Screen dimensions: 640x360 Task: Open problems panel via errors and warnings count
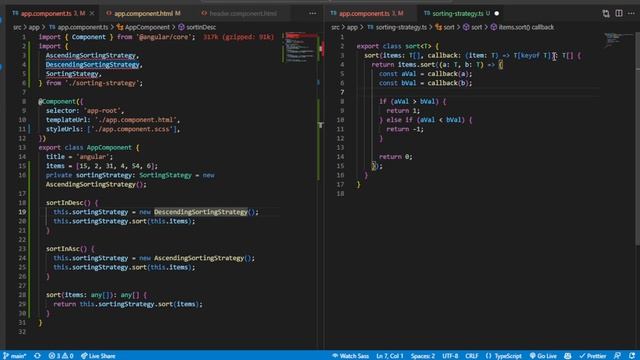[x=61, y=356]
